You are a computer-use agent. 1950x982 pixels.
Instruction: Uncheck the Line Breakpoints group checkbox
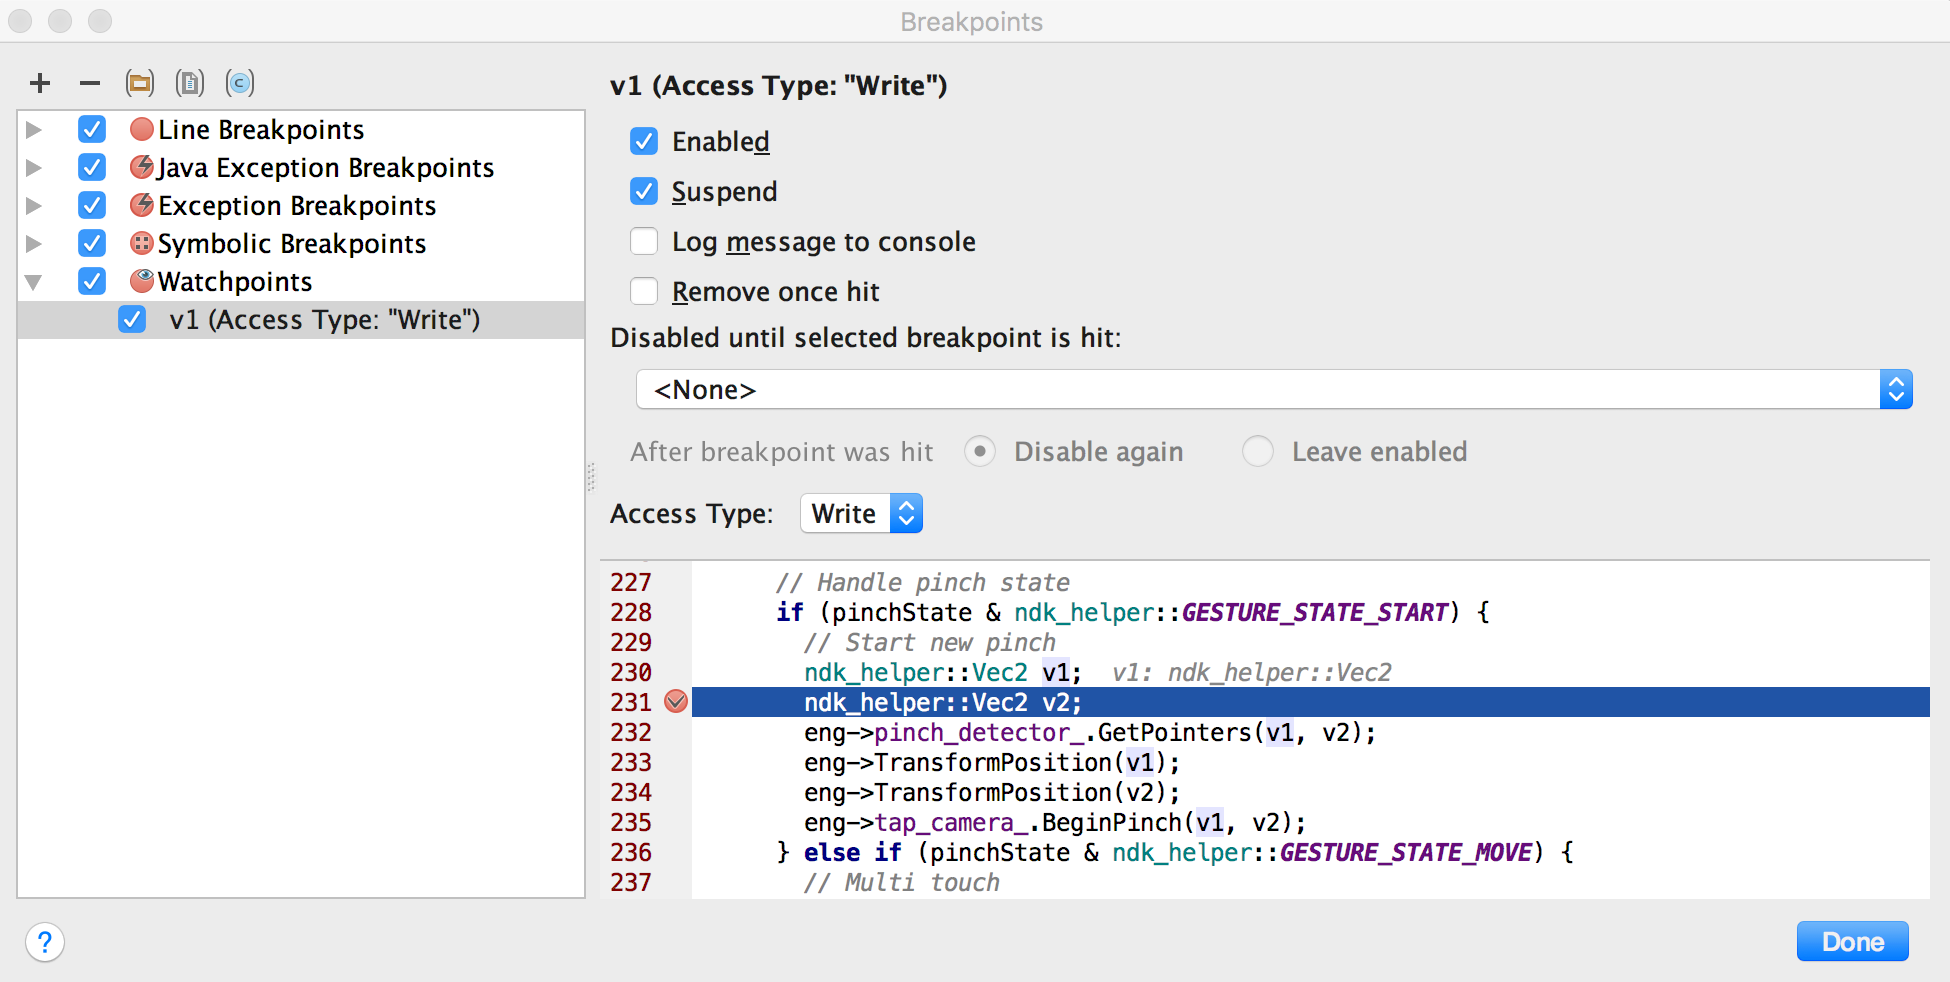pyautogui.click(x=92, y=130)
